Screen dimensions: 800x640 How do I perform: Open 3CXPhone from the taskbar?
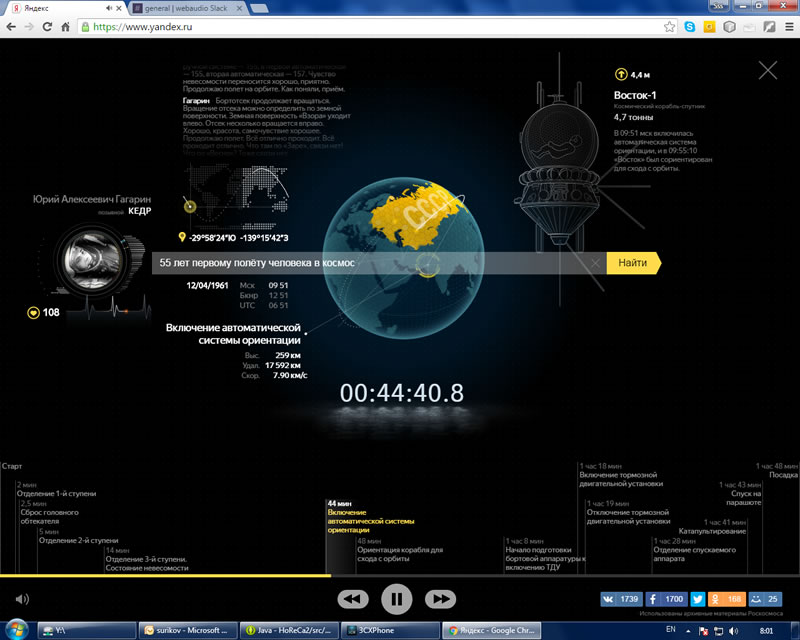pyautogui.click(x=390, y=630)
